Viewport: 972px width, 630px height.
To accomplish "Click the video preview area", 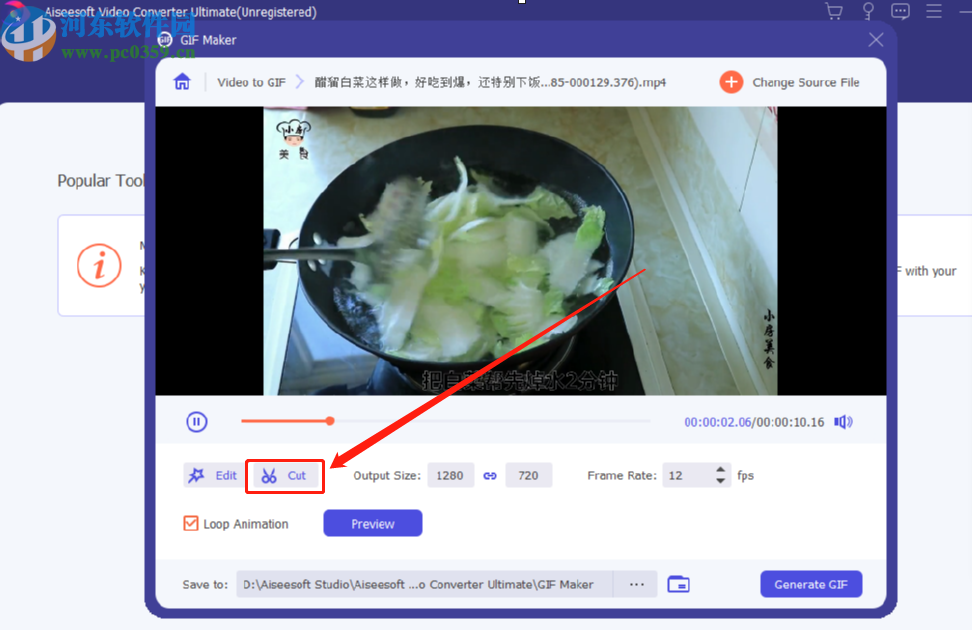I will (521, 251).
